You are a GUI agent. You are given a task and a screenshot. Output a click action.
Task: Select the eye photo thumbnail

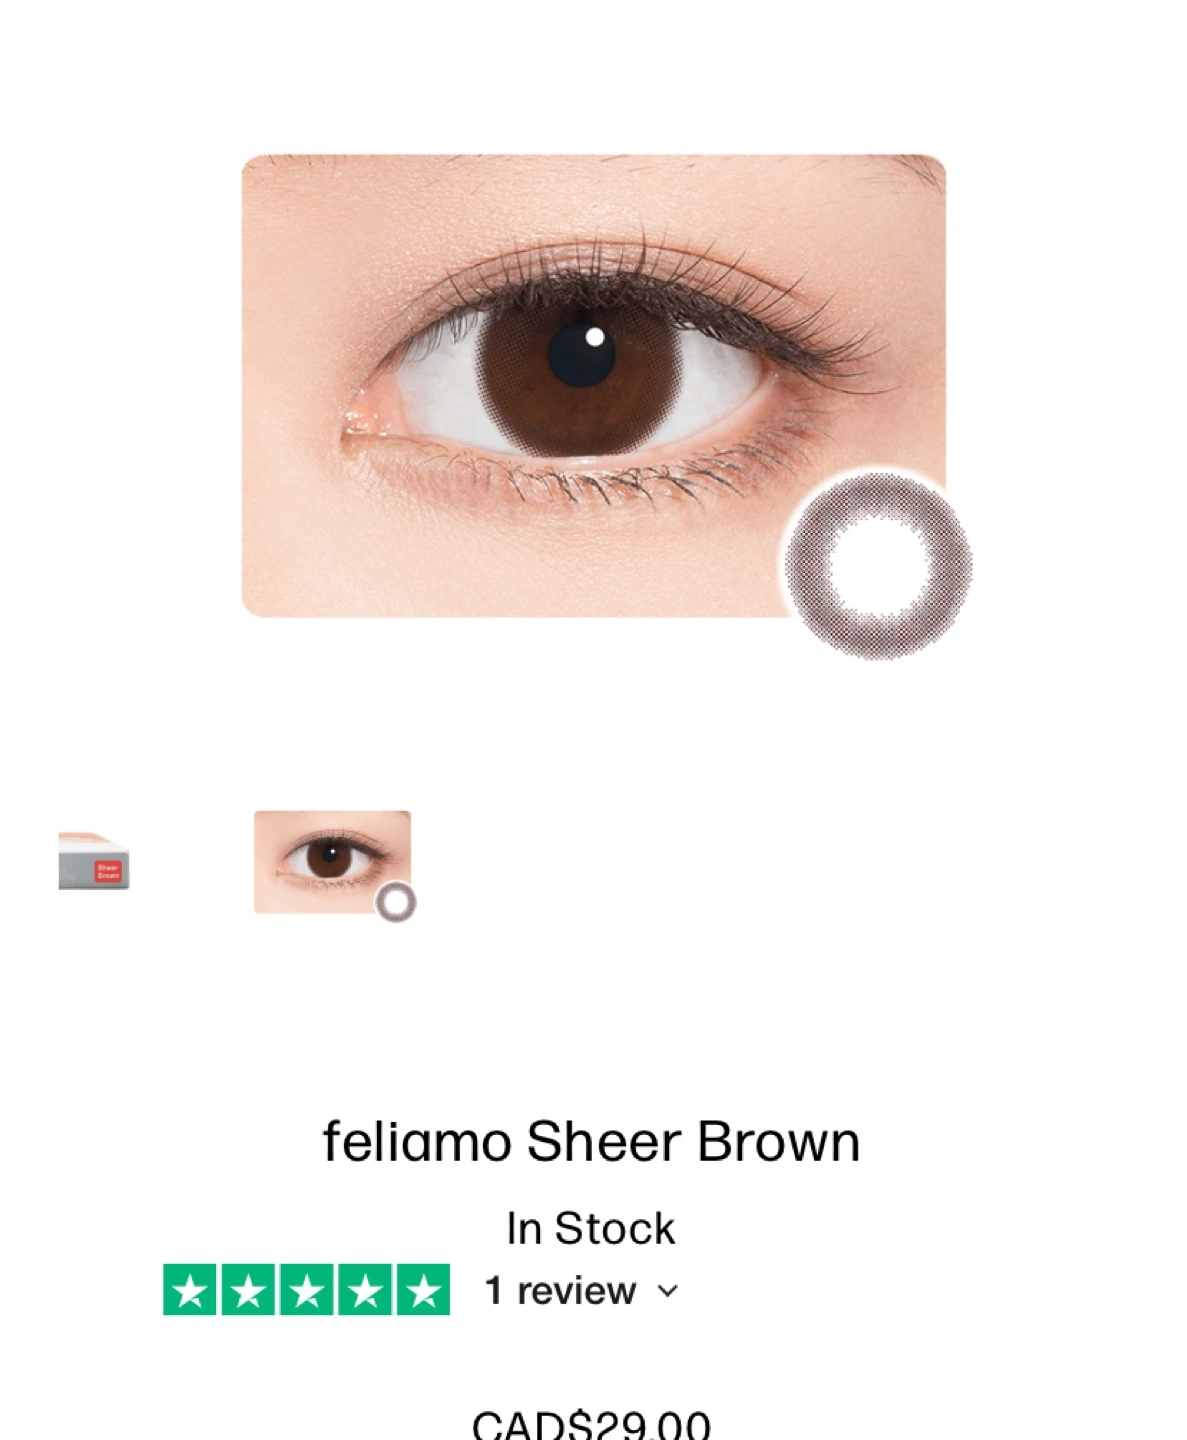(333, 863)
